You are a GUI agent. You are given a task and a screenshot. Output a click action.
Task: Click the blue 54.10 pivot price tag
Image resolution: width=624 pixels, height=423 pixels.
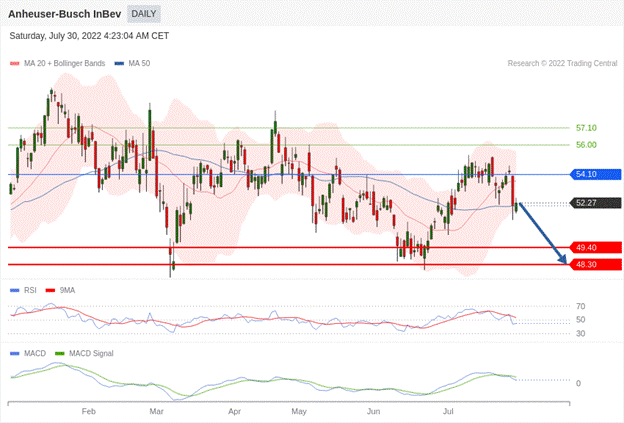coord(596,174)
